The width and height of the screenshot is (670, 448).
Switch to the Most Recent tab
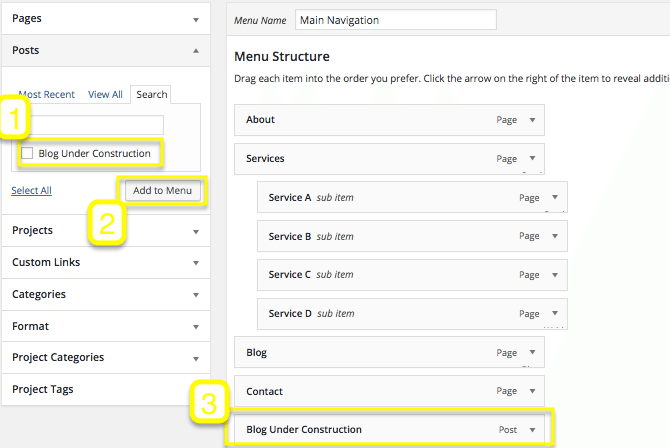pos(46,95)
